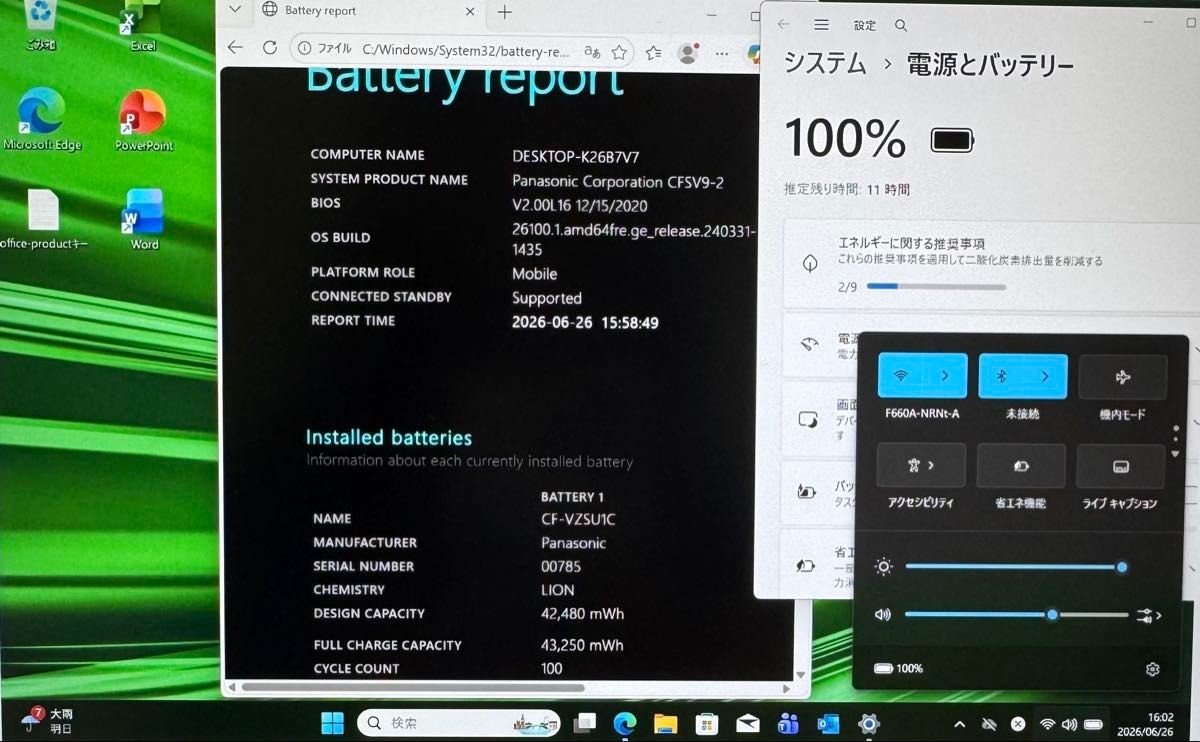The width and height of the screenshot is (1200, 742).
Task: Refresh the Battery report page
Action: click(x=269, y=48)
